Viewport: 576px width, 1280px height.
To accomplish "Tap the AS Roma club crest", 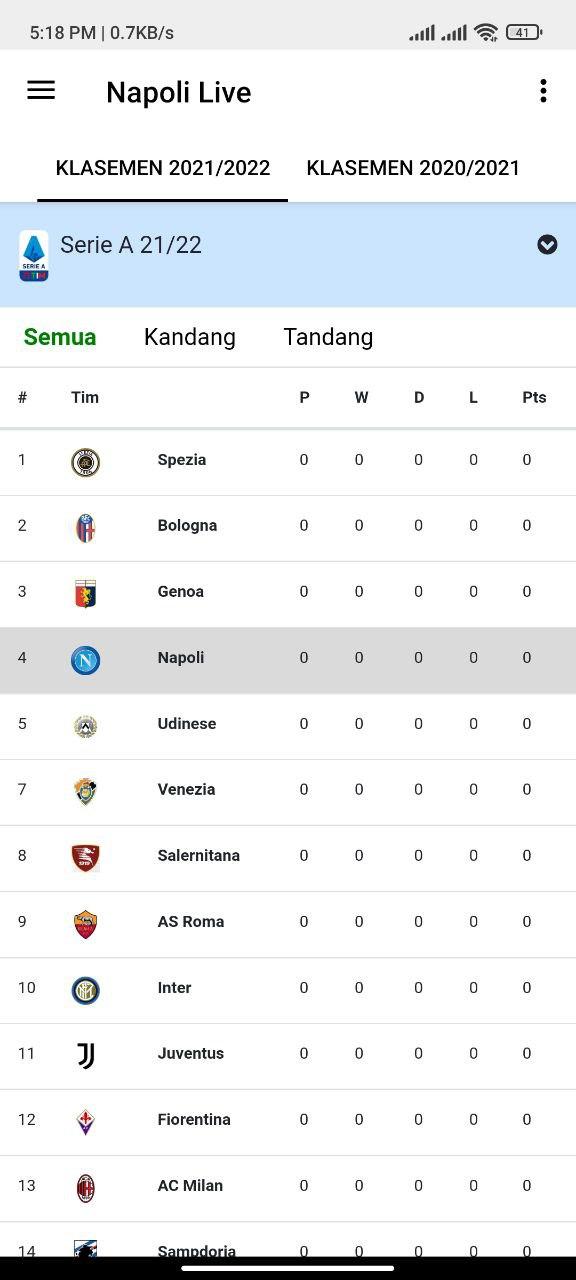I will coord(85,924).
